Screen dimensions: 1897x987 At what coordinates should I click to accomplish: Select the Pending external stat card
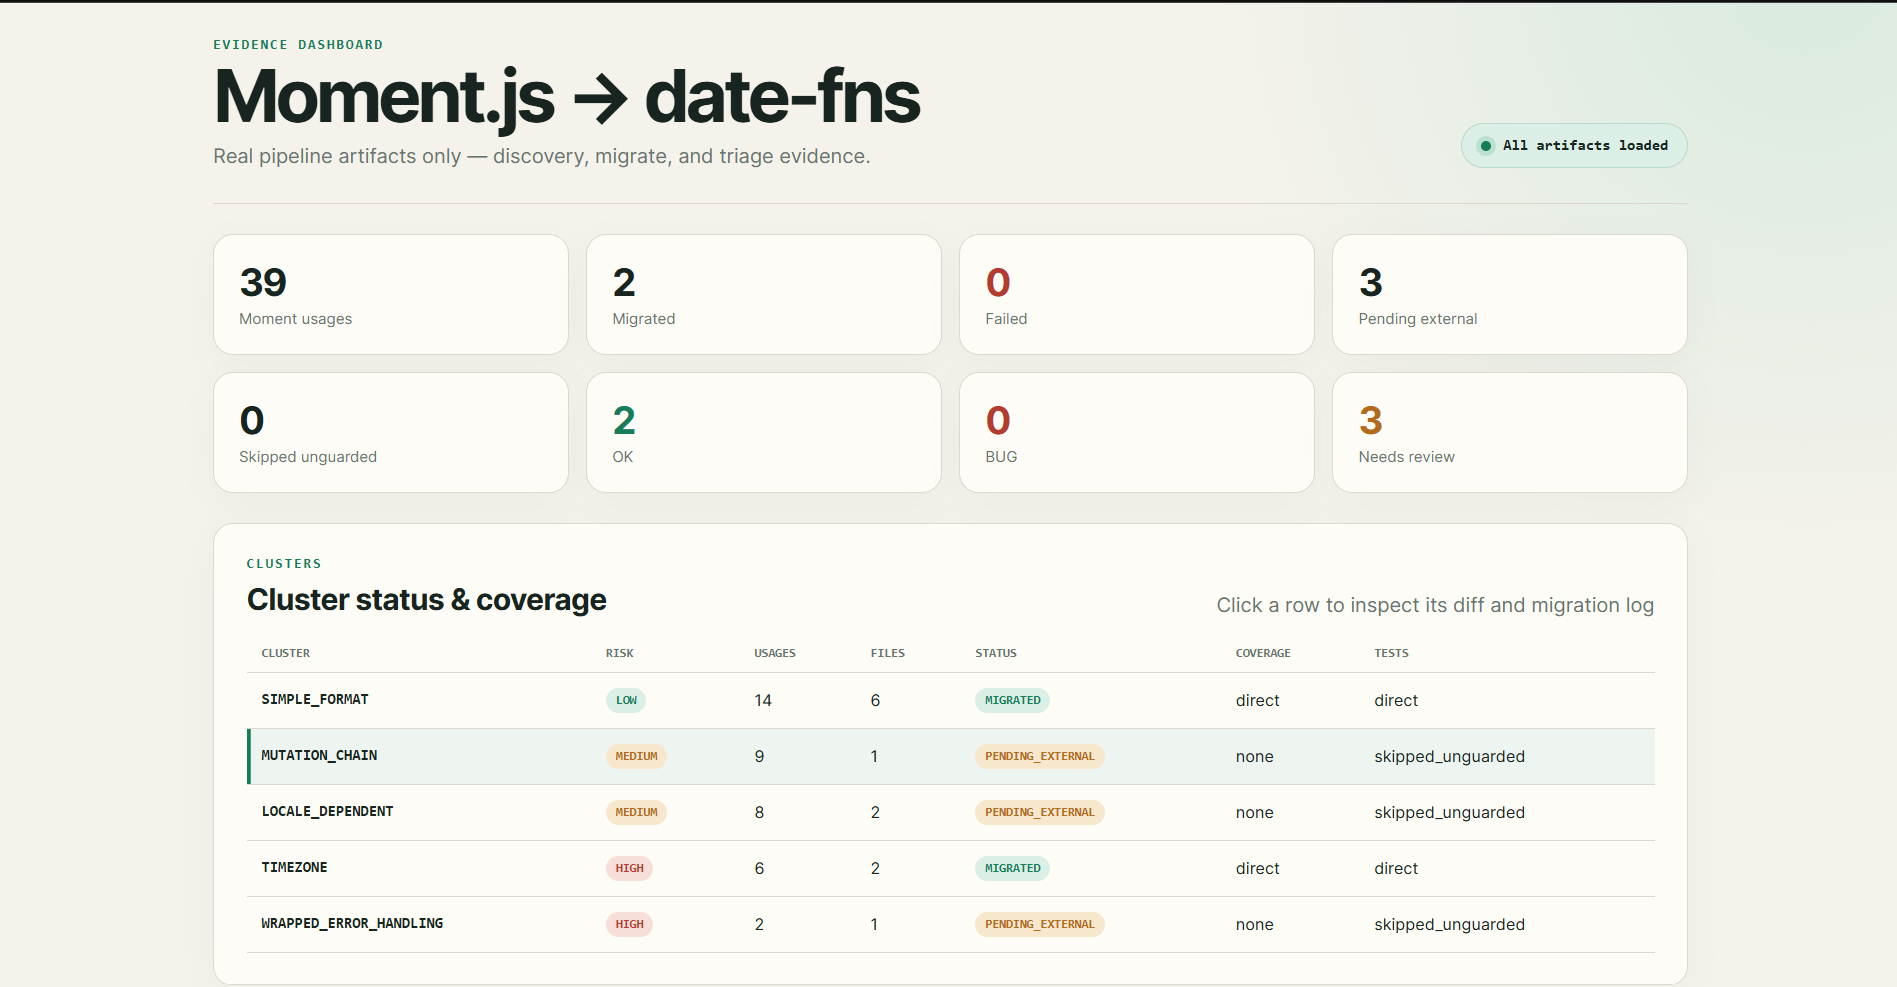[1510, 294]
